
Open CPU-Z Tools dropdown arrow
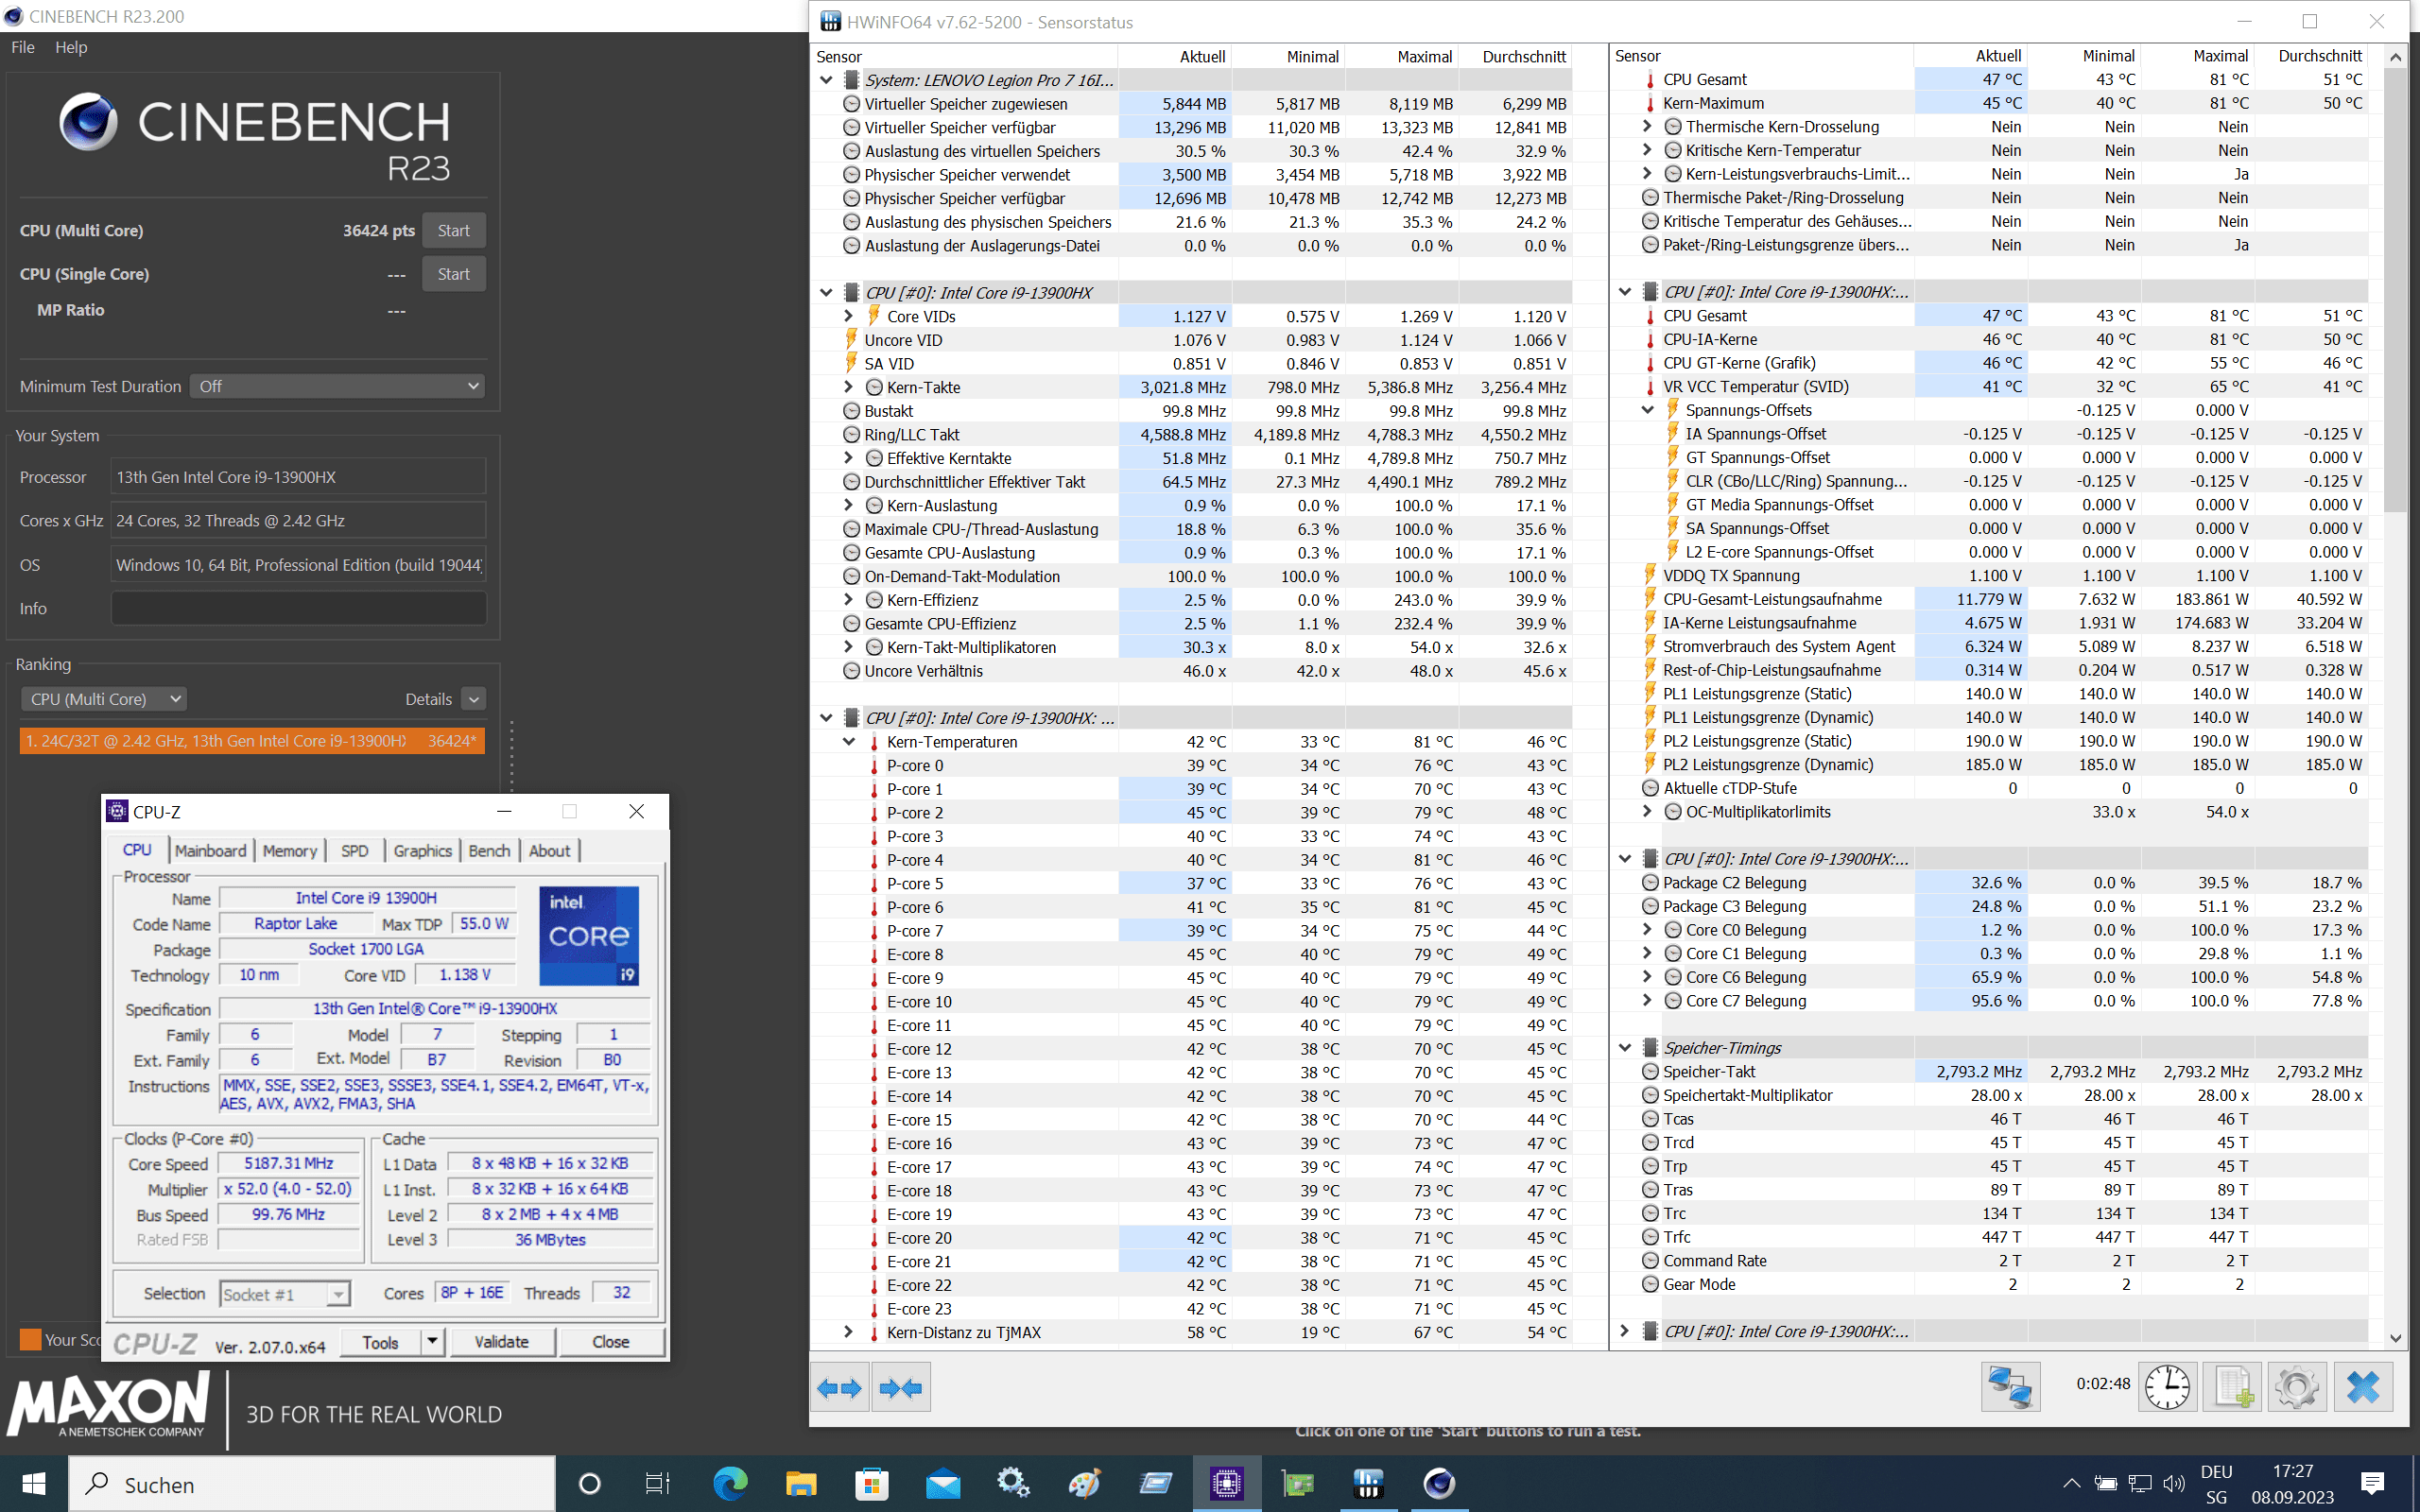(x=433, y=1341)
